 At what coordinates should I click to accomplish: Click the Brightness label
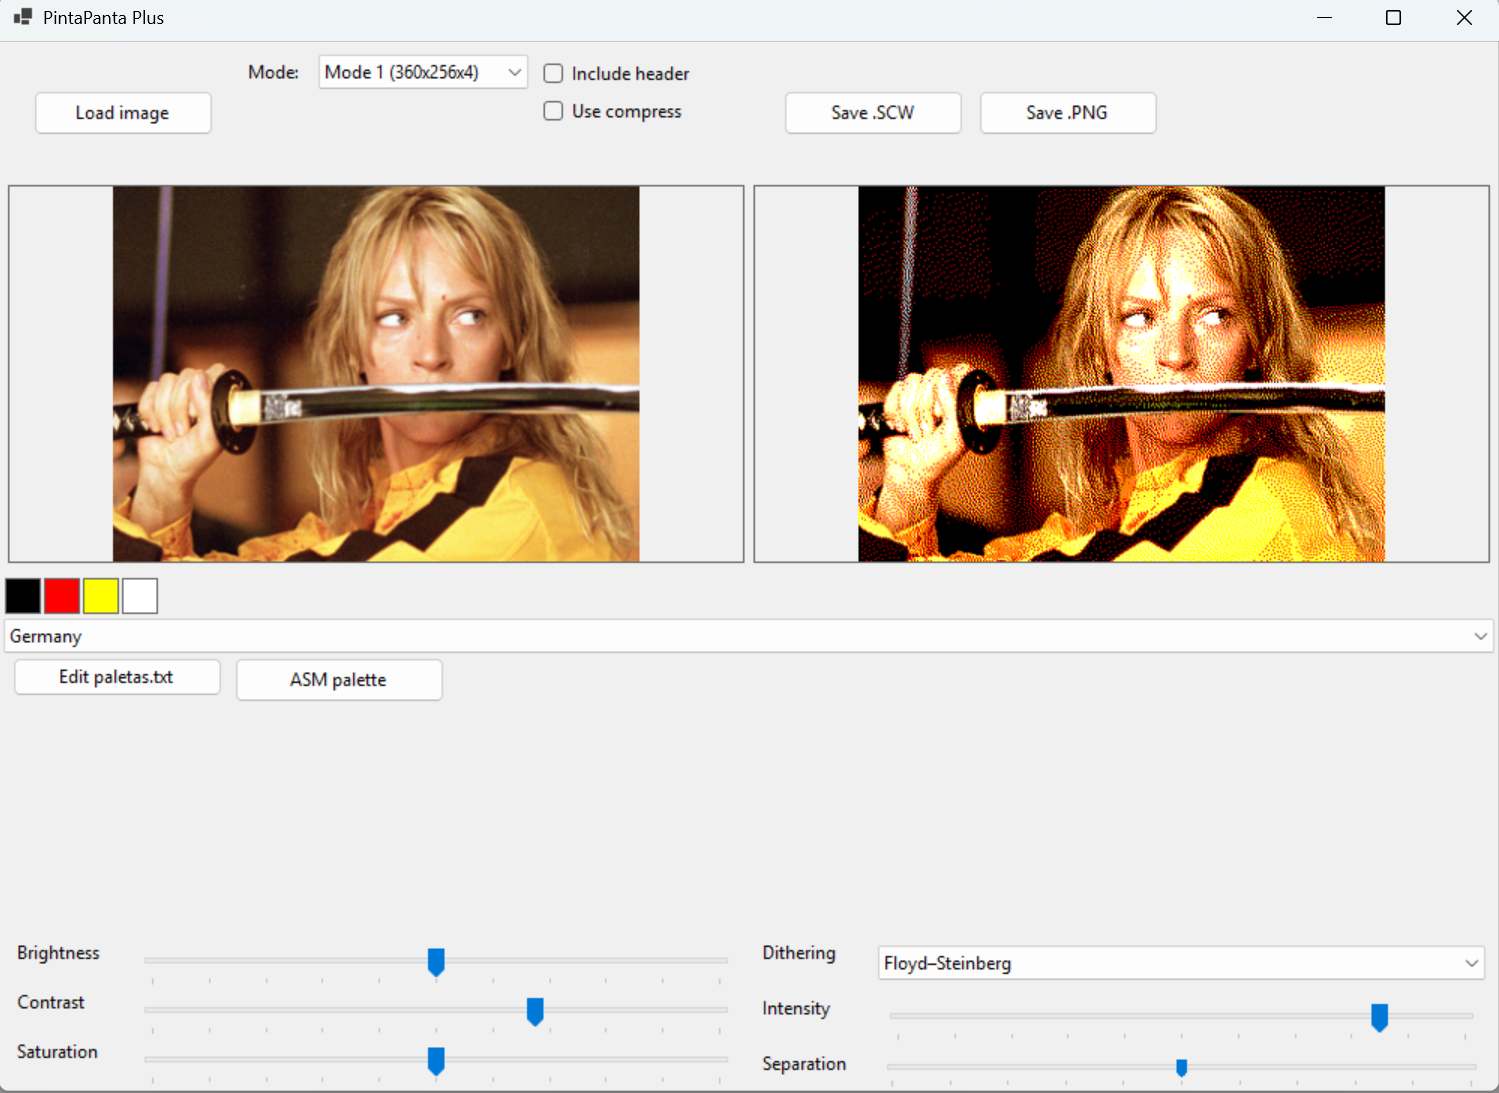click(58, 953)
